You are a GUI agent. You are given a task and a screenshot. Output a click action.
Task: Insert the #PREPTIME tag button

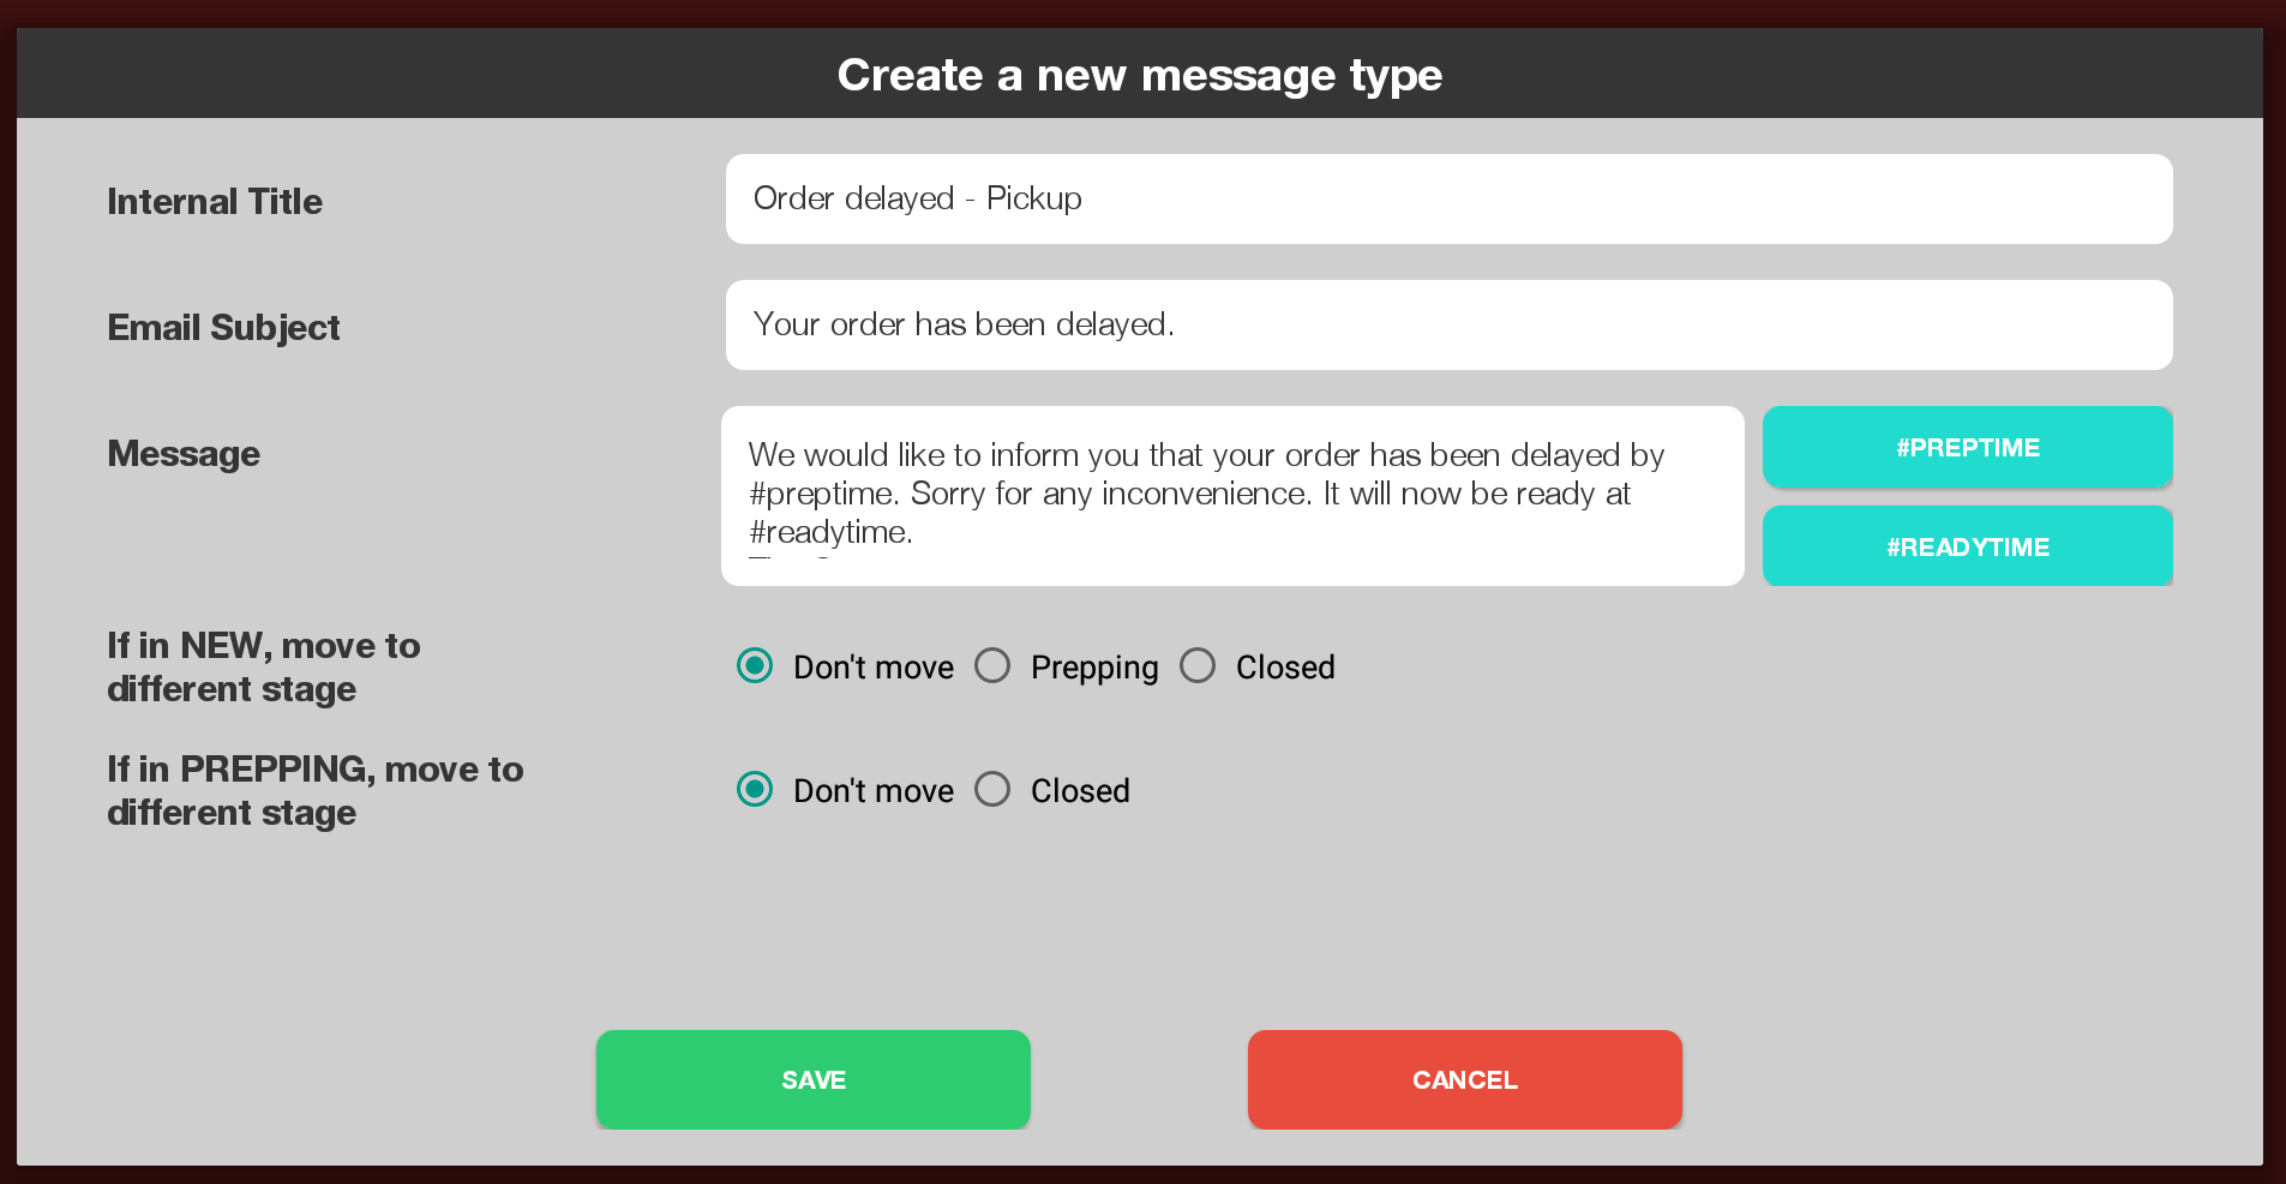1967,447
